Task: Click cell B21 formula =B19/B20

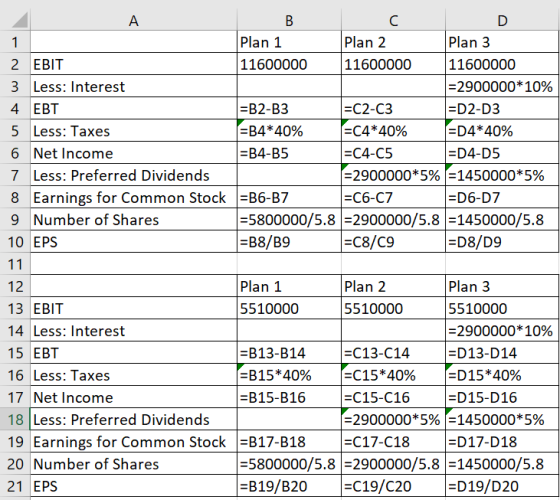Action: click(289, 485)
